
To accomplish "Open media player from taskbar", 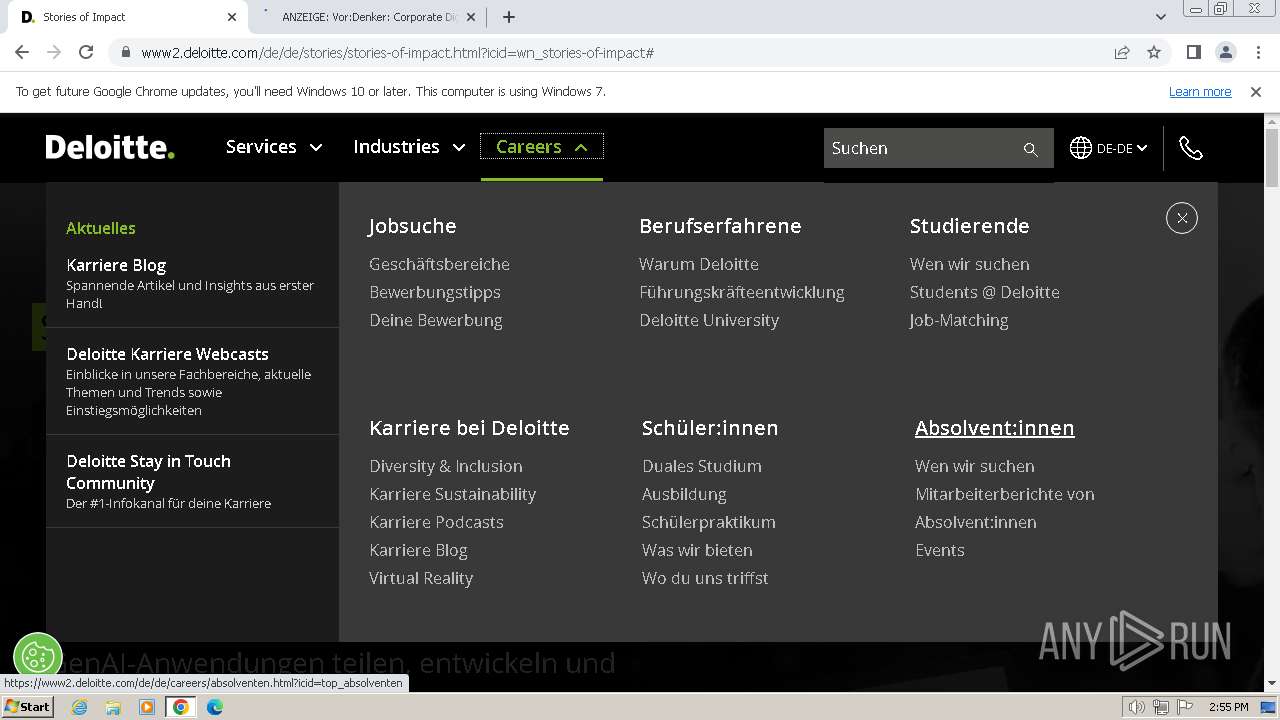I will 147,707.
